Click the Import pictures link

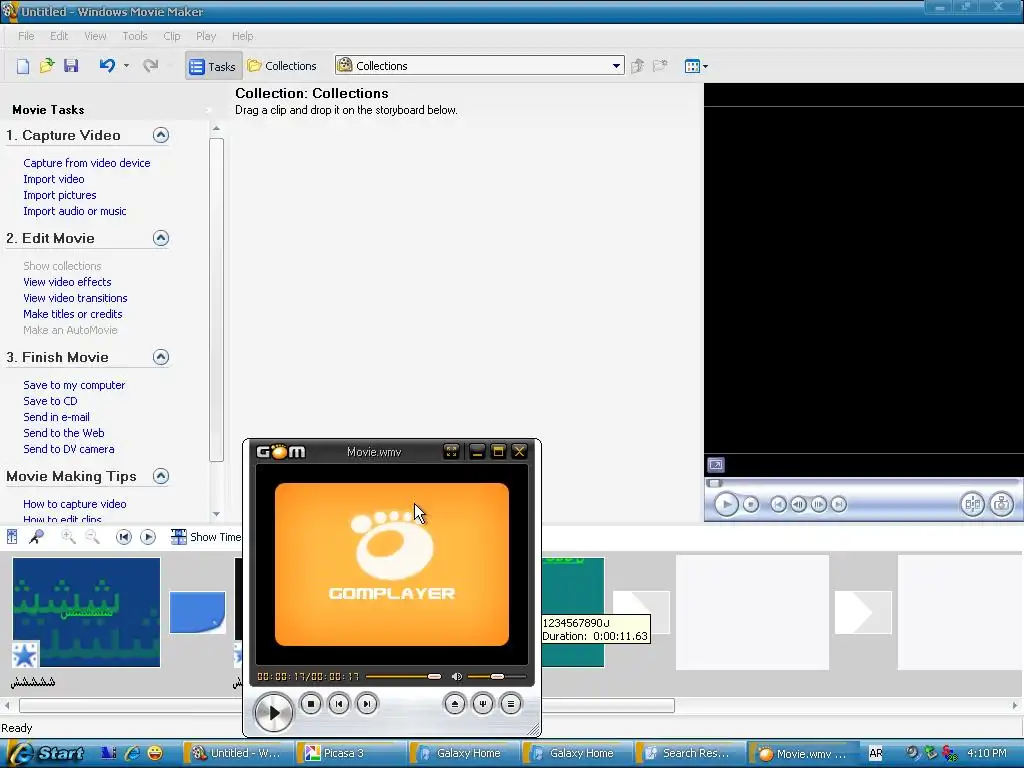click(x=59, y=195)
